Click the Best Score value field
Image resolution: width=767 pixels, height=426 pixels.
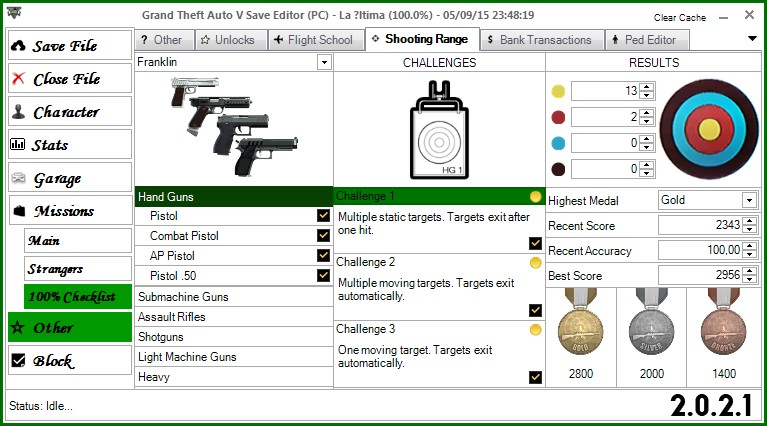point(700,275)
